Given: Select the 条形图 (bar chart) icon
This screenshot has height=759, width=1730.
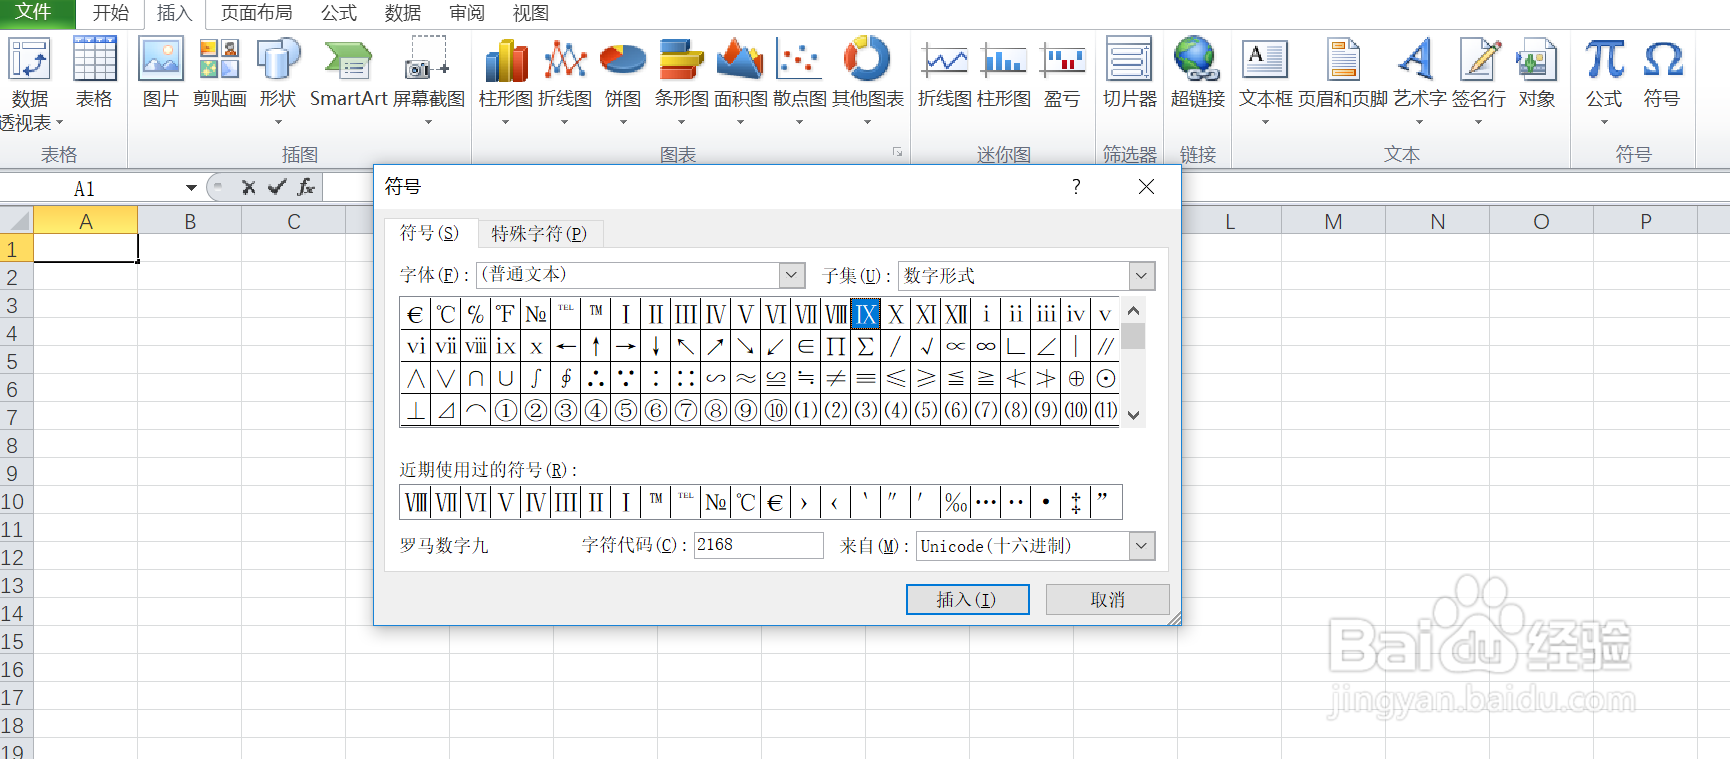Looking at the screenshot, I should [x=681, y=60].
